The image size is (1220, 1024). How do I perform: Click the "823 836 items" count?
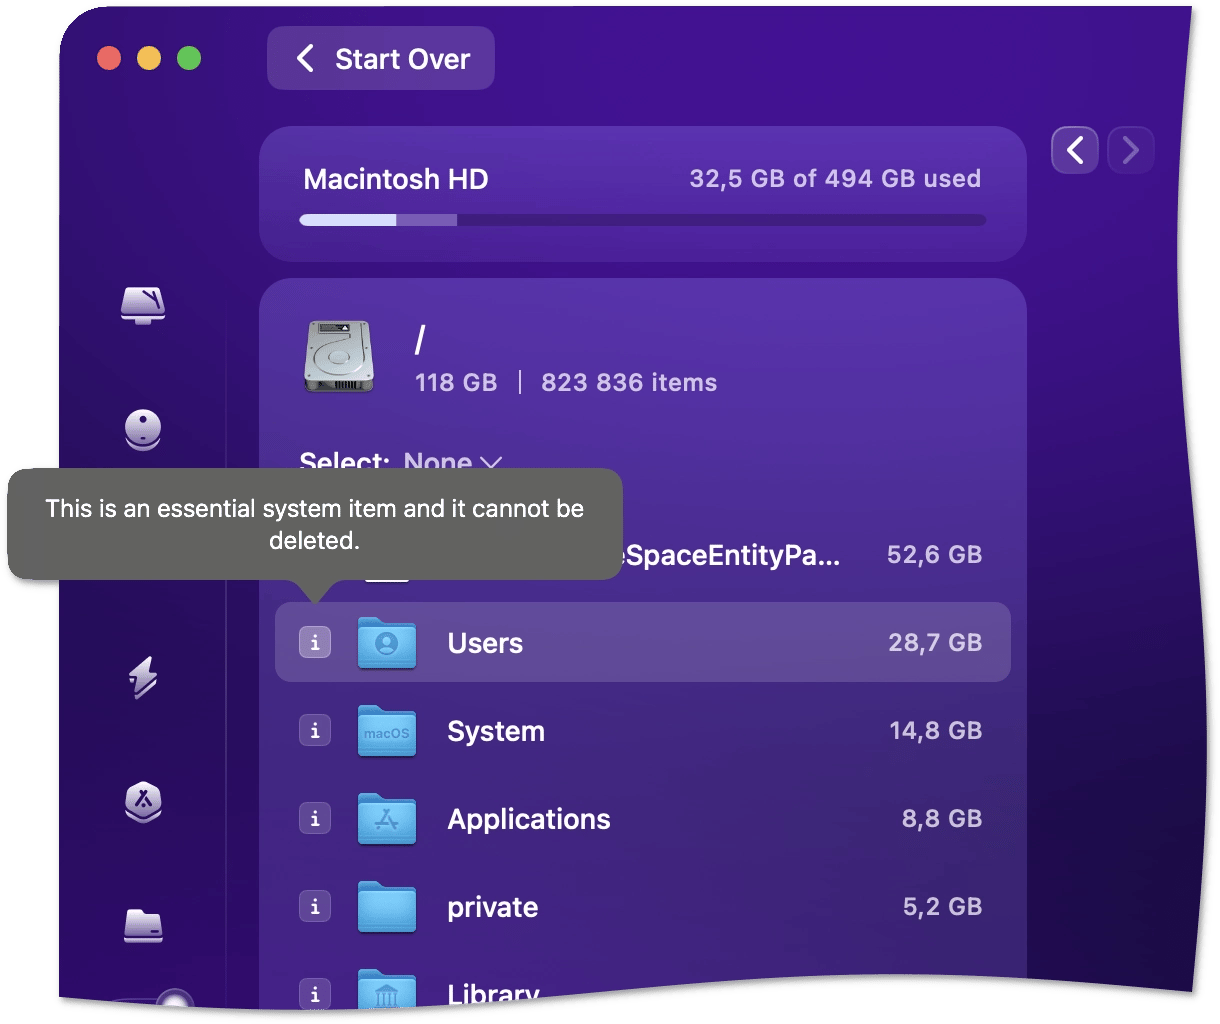tap(629, 383)
